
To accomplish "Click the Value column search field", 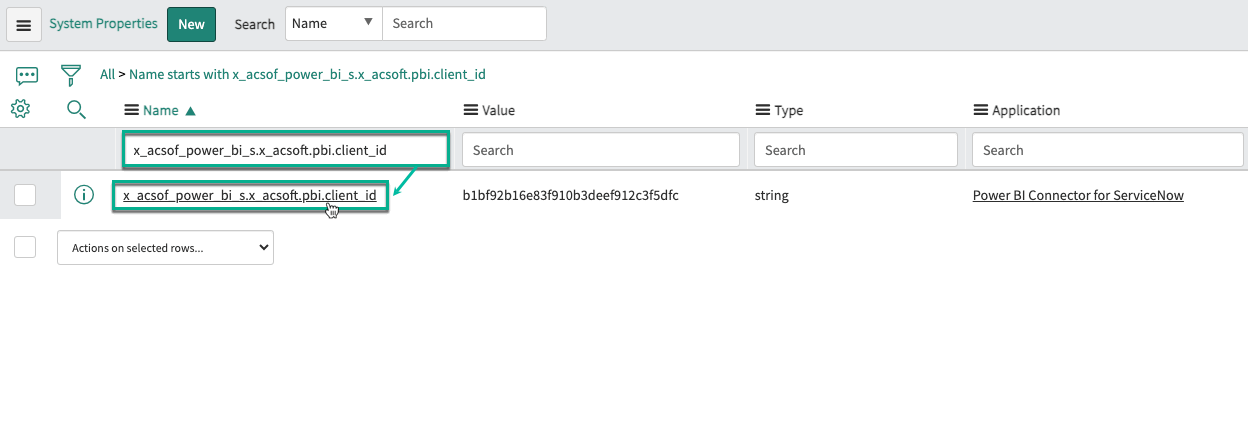I will click(x=600, y=150).
